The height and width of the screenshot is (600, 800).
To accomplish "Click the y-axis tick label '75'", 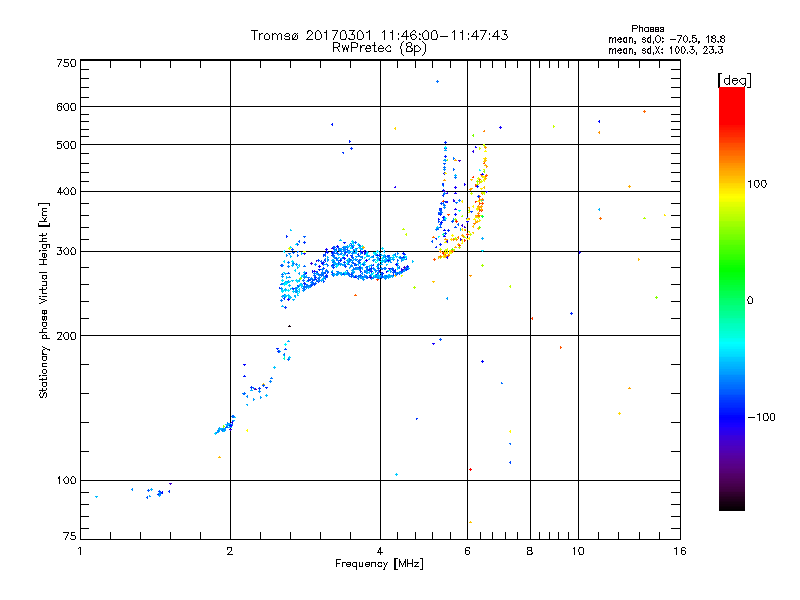I will pyautogui.click(x=70, y=536).
